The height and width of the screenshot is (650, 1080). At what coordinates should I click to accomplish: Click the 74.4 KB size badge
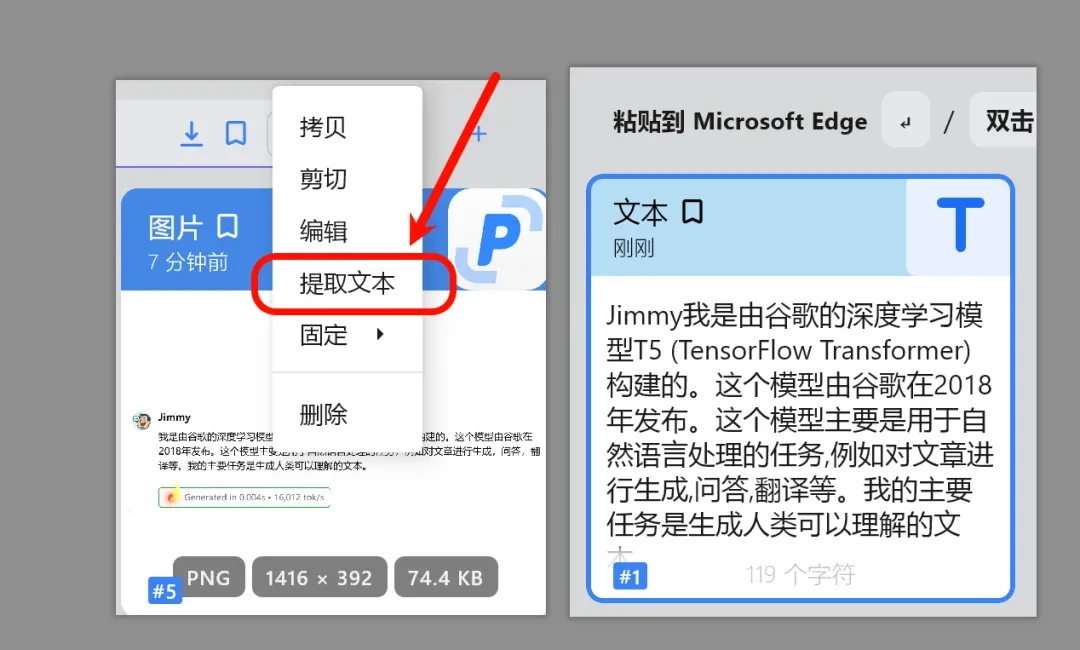pyautogui.click(x=446, y=577)
